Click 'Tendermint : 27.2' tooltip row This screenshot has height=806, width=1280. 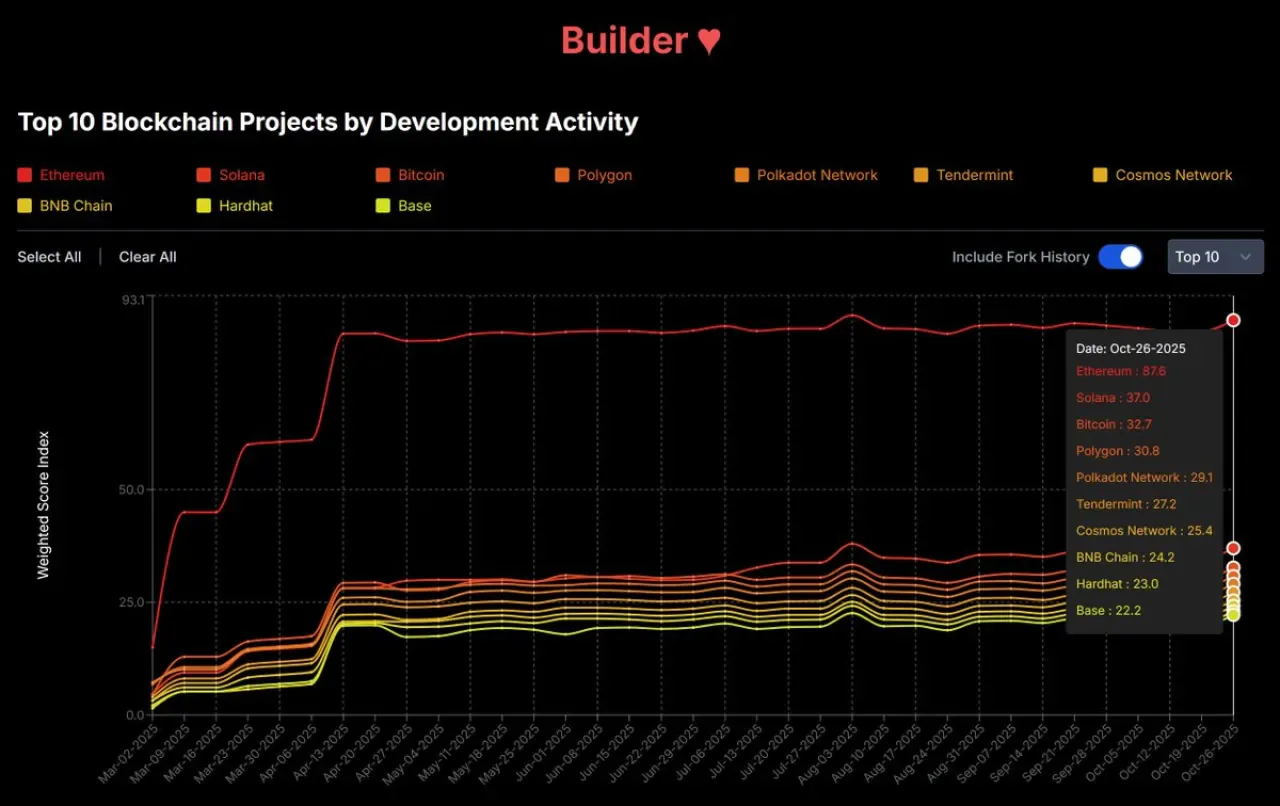click(1126, 504)
